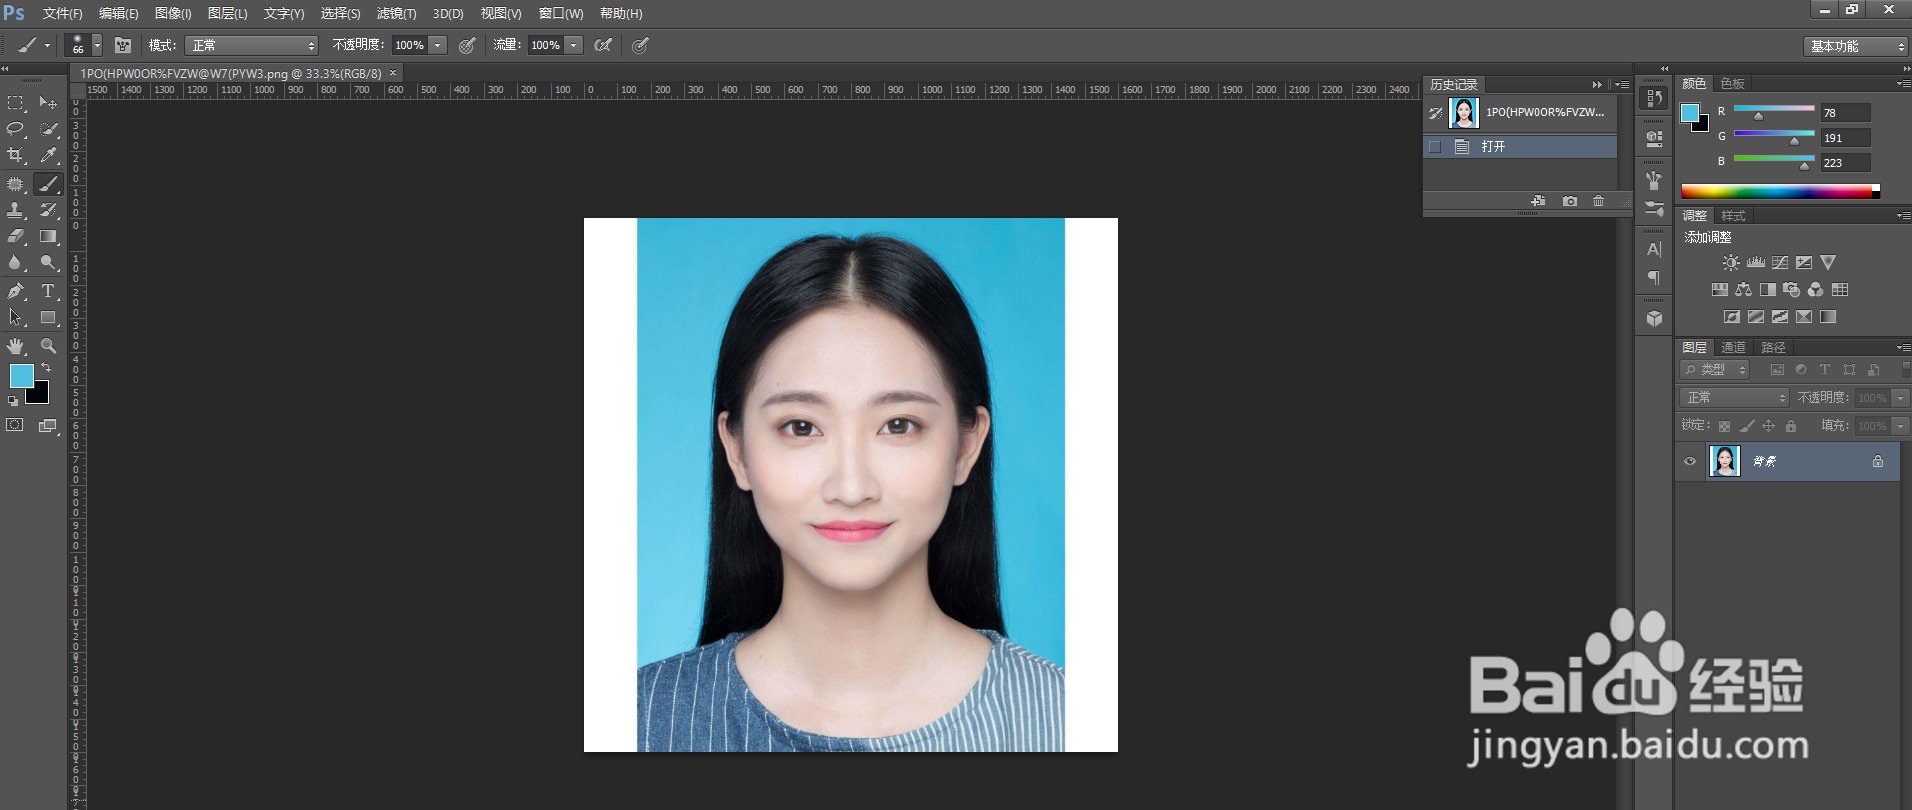Switch to 色板 tab
1912x810 pixels.
click(x=1732, y=84)
